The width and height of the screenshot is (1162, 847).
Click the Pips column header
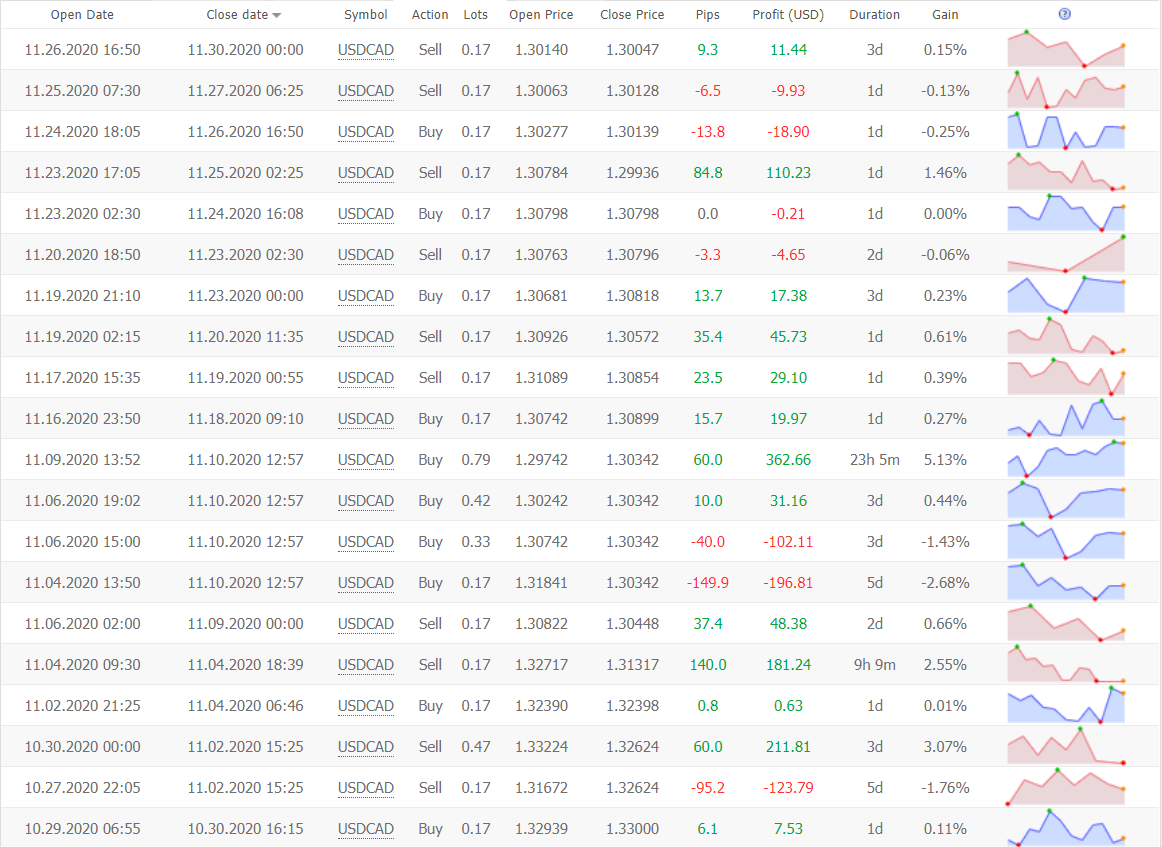point(707,15)
